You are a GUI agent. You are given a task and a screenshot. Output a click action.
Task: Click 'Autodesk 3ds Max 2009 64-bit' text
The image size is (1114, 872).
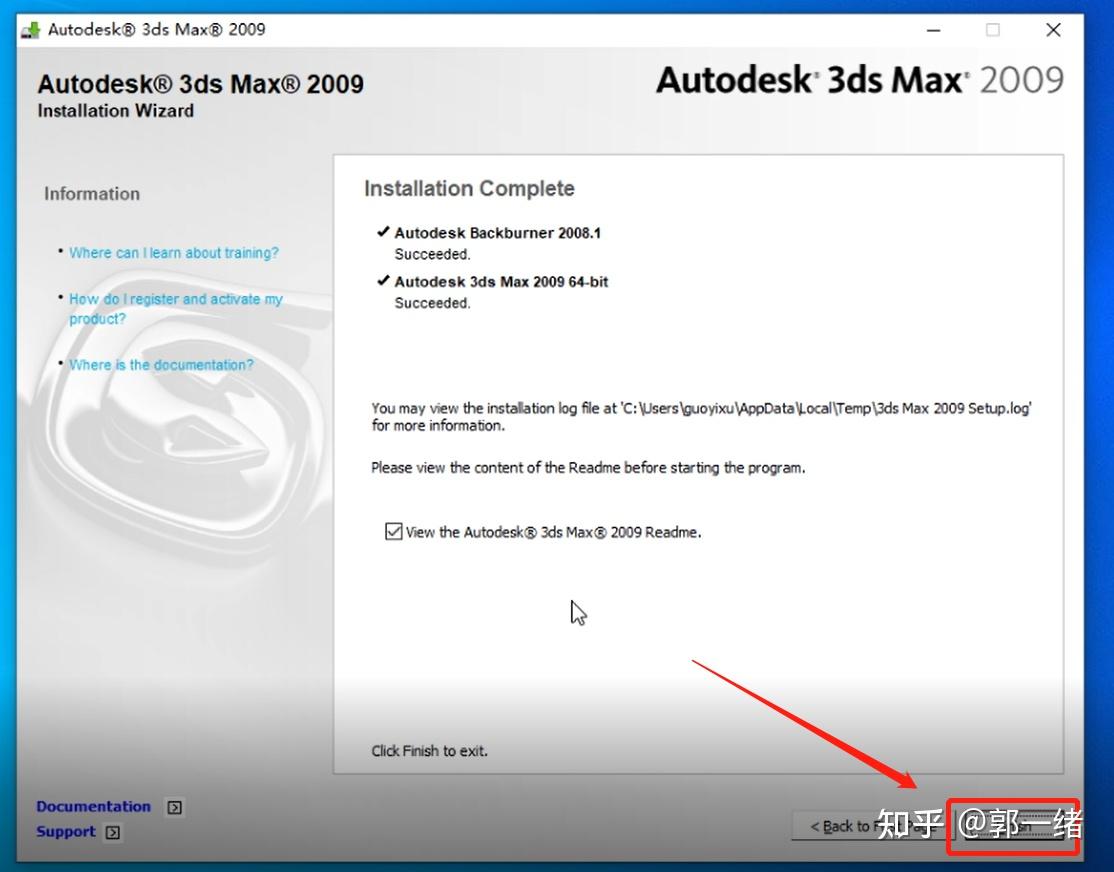[x=501, y=282]
